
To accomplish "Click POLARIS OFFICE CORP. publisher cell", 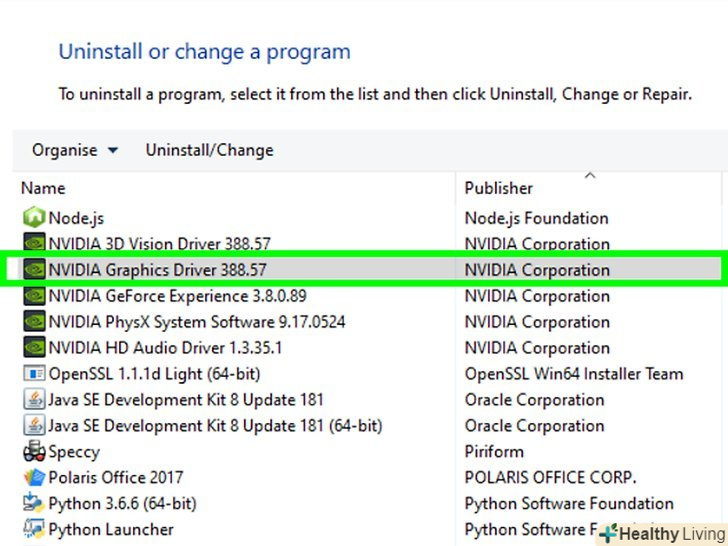I will 550,478.
